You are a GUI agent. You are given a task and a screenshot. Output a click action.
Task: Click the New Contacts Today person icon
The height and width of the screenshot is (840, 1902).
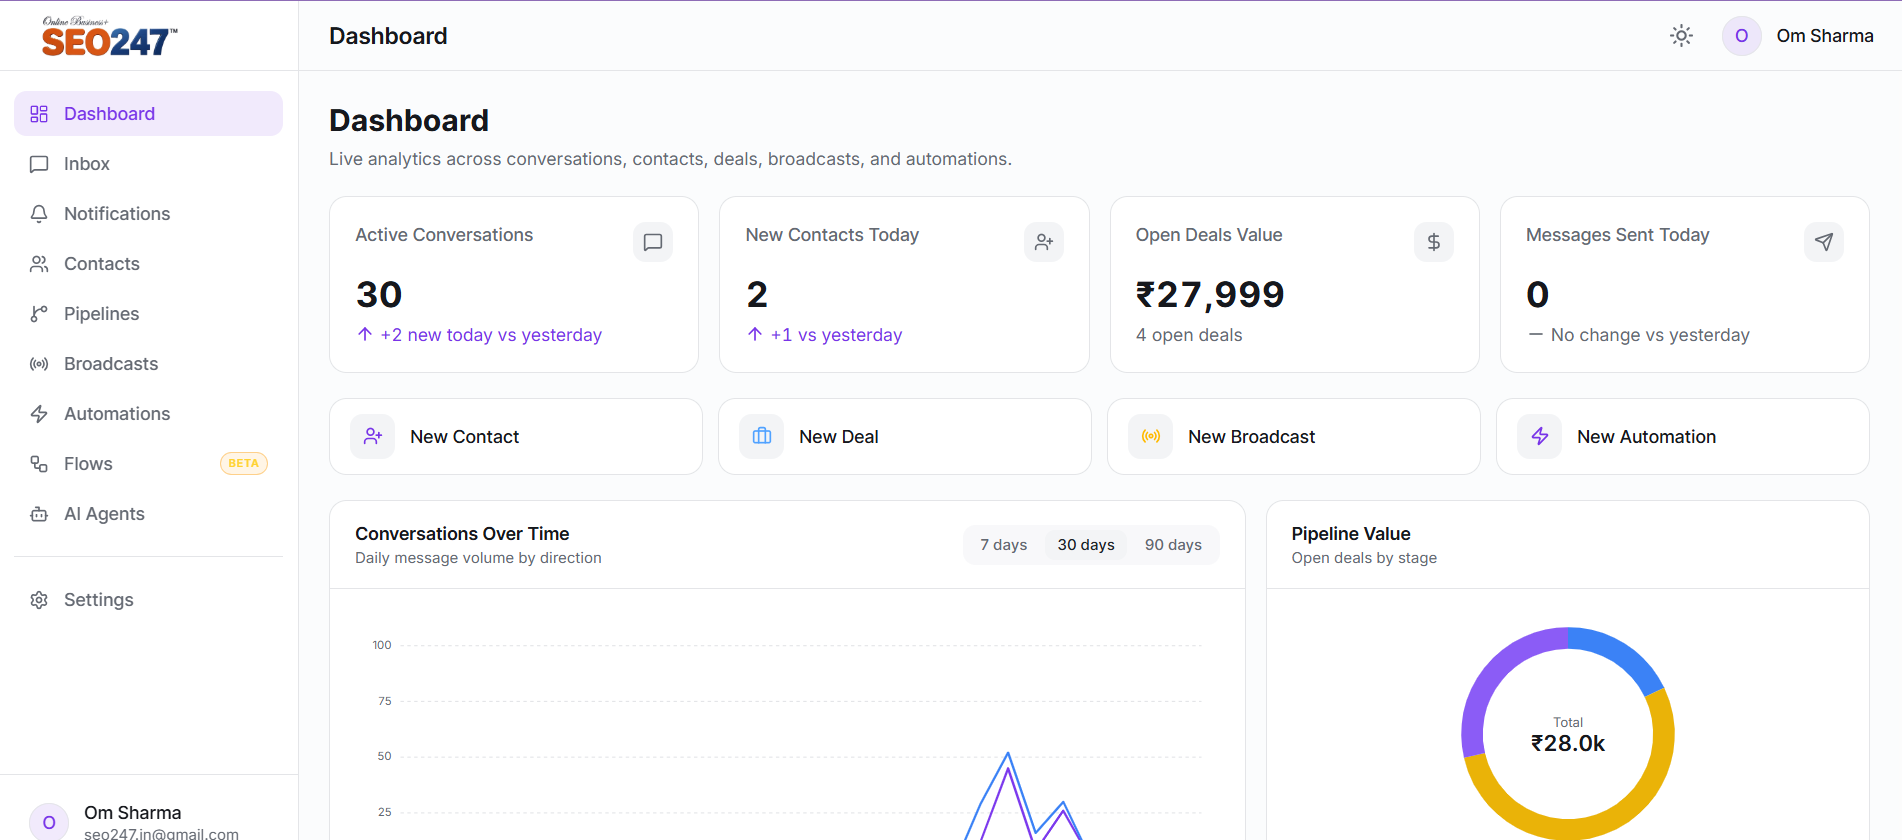(x=1043, y=242)
